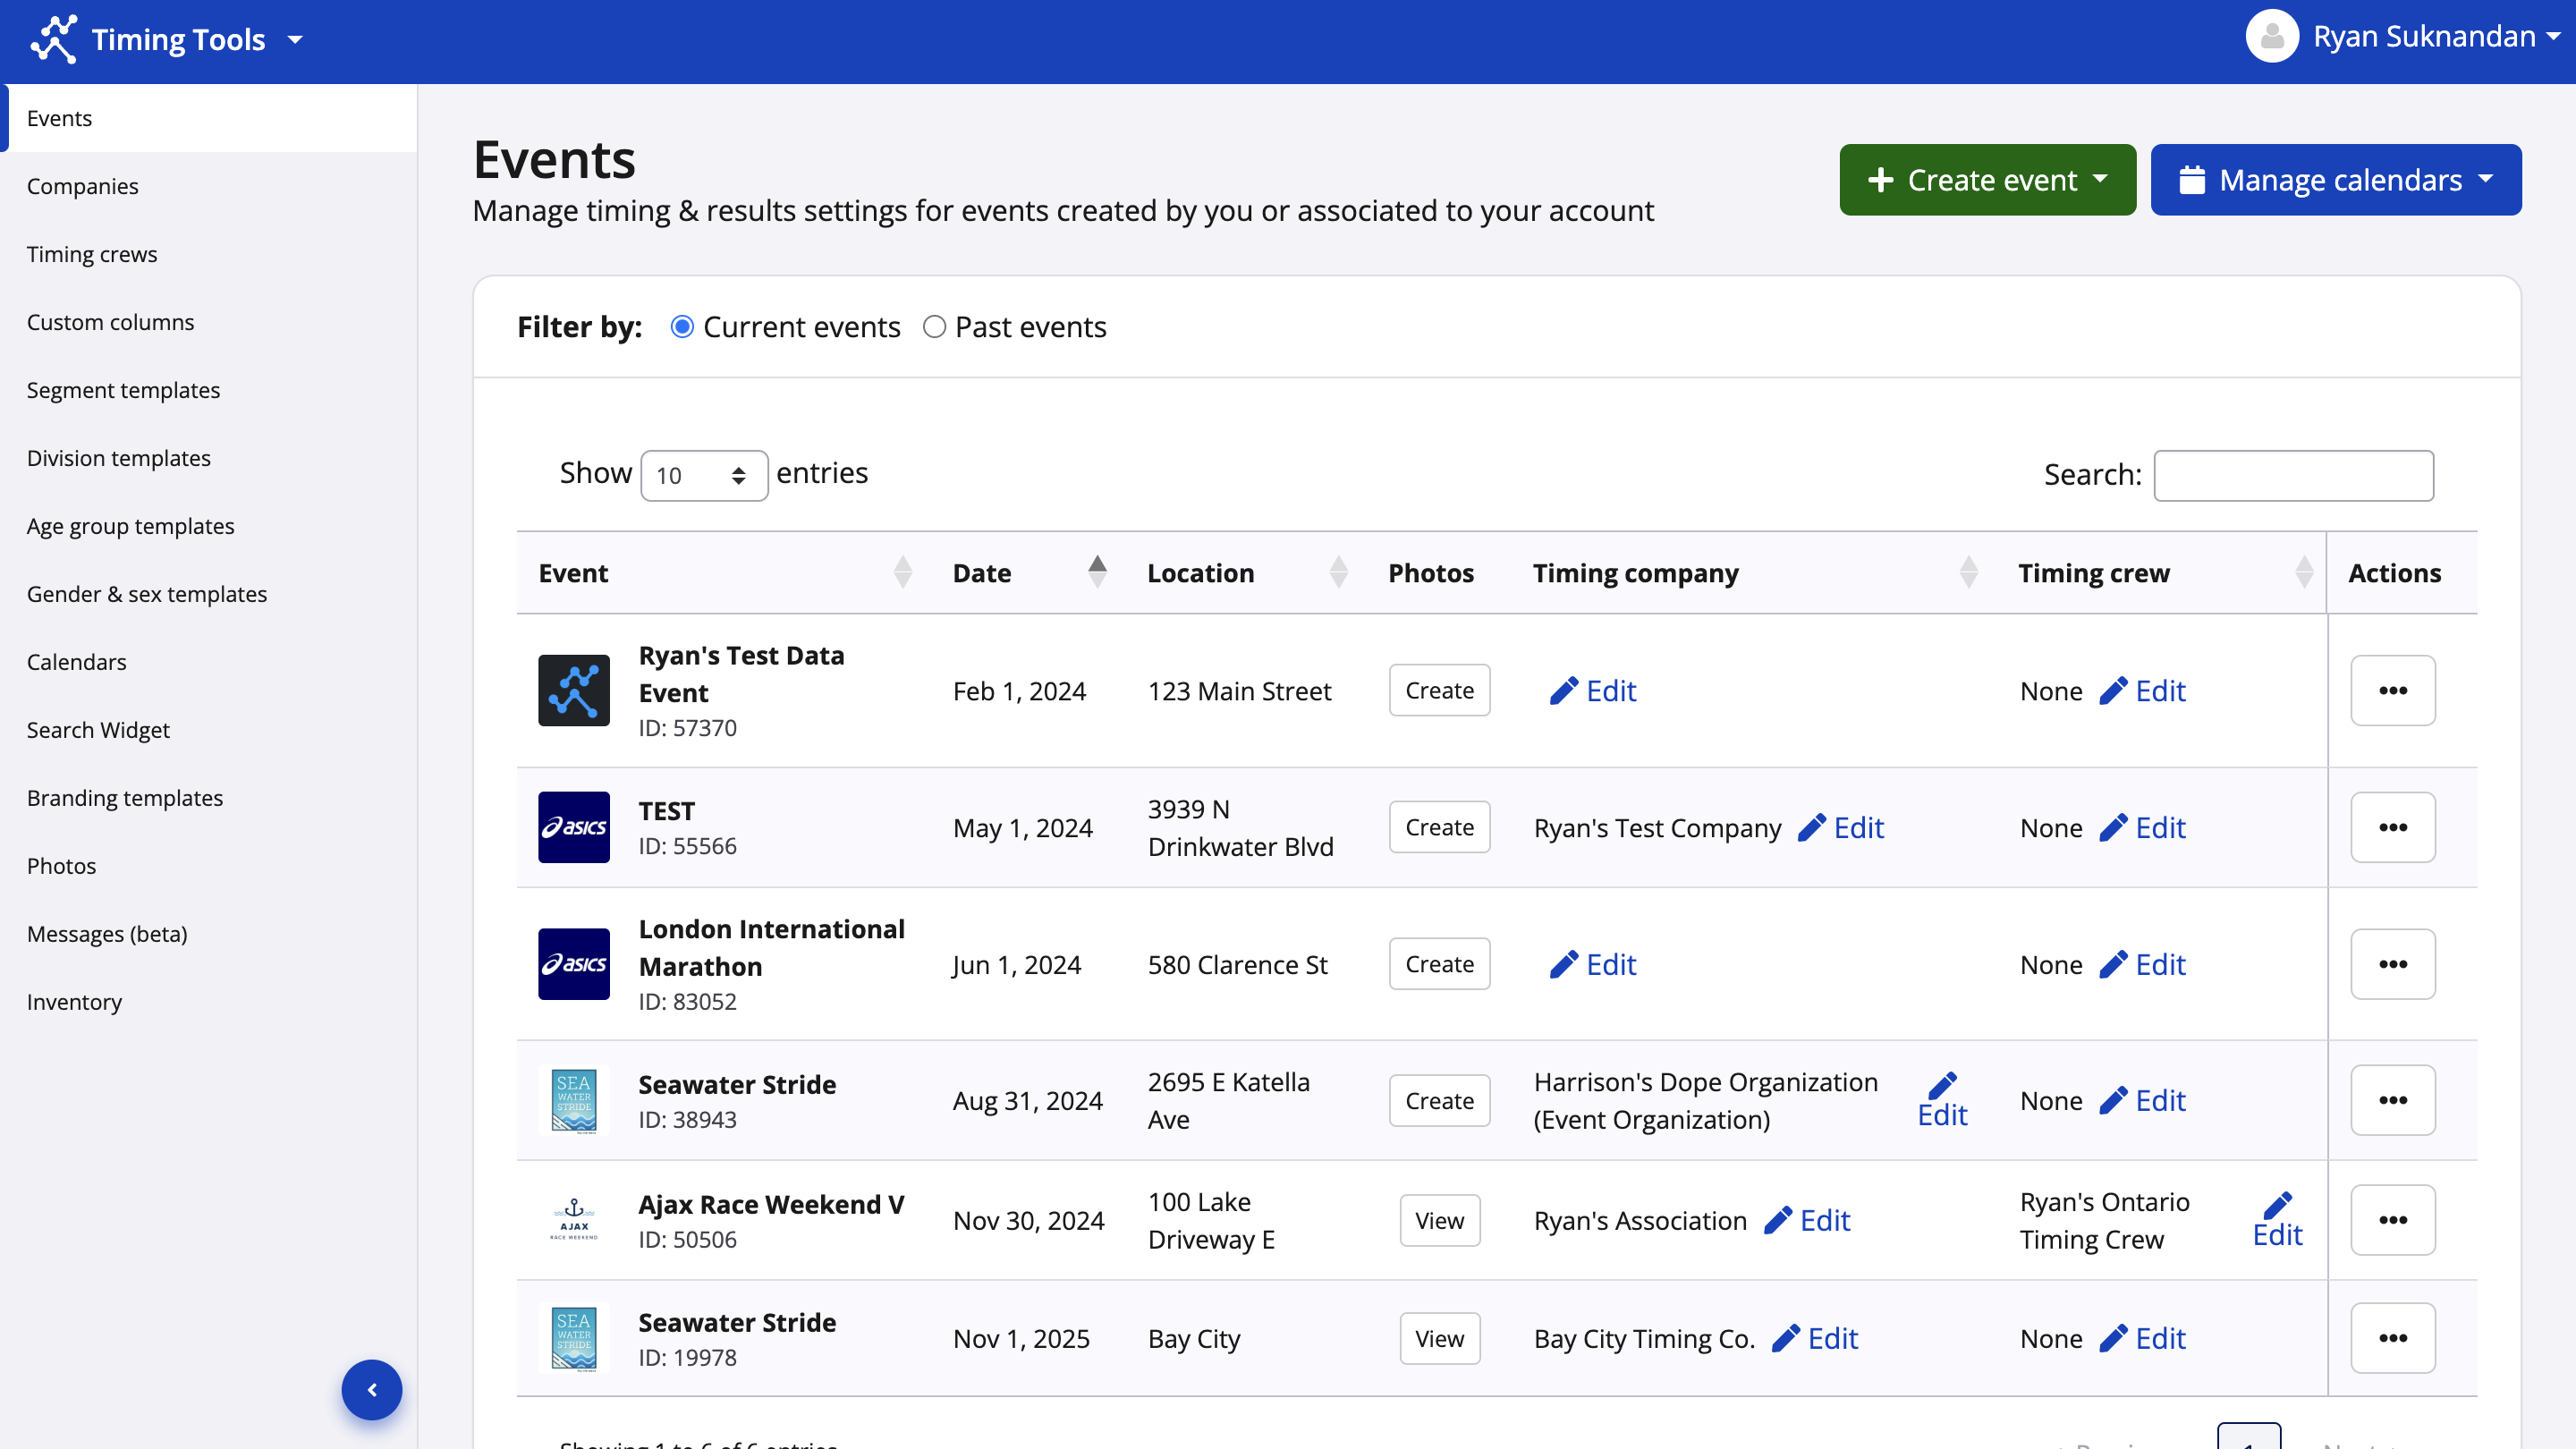Open three-dot actions for TEST event
Screen dimensions: 2576x1449
pyautogui.click(x=2392, y=827)
